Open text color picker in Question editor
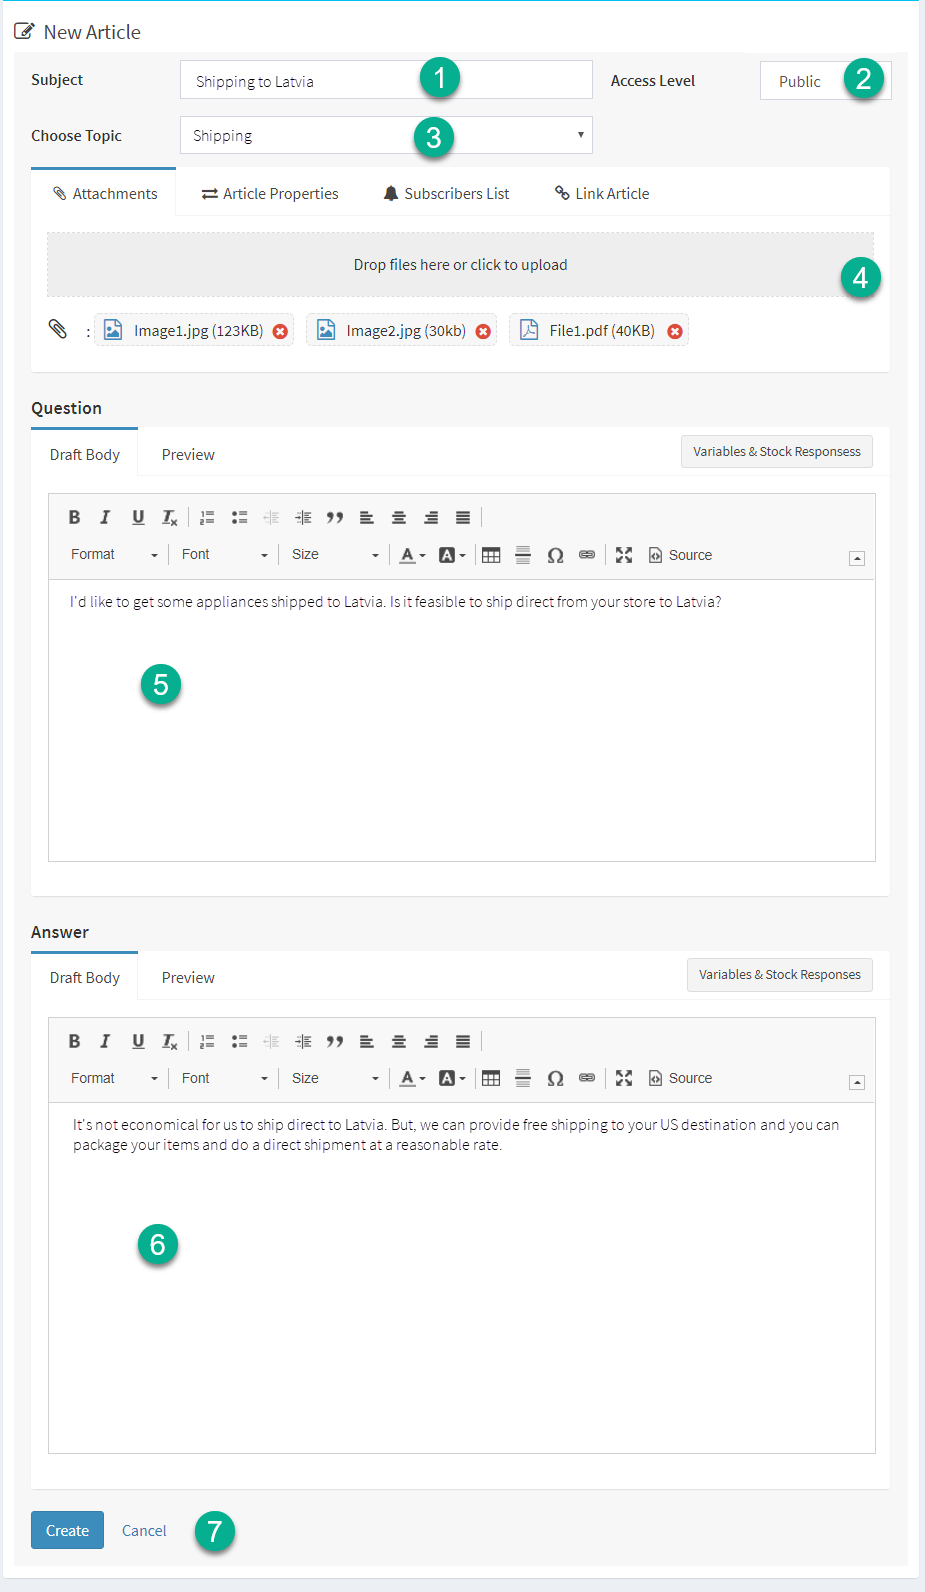 (x=412, y=555)
